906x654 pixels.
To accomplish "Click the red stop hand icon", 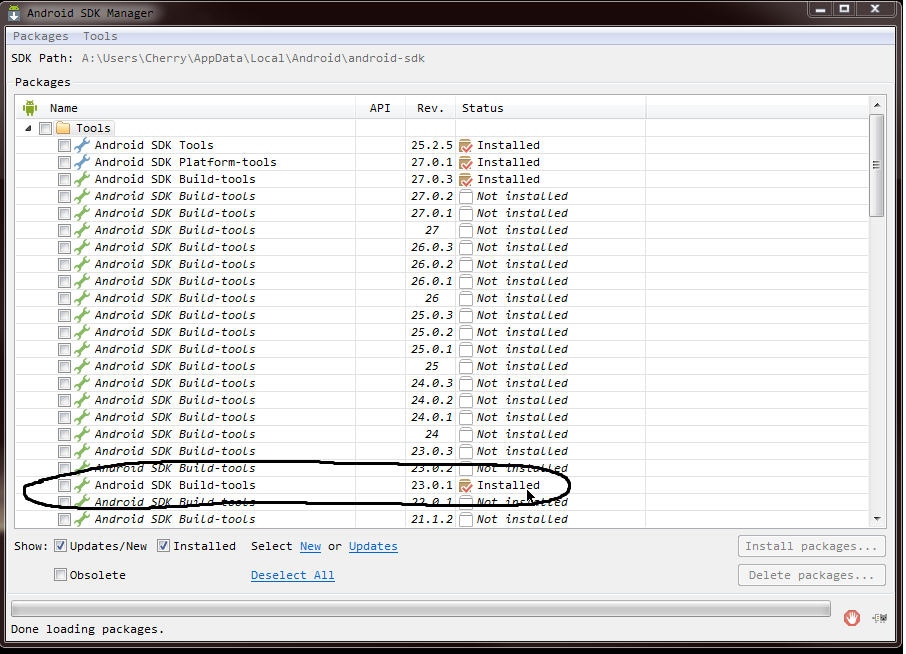I will coord(852,618).
